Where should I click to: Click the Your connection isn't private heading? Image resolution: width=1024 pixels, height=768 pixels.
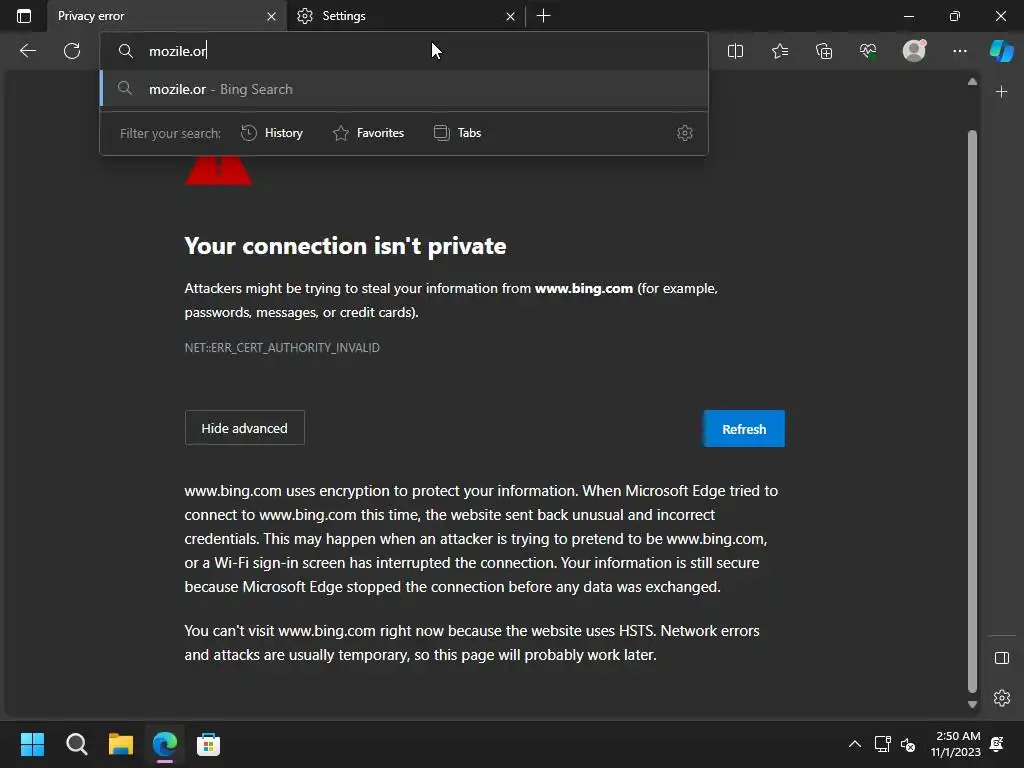(345, 246)
